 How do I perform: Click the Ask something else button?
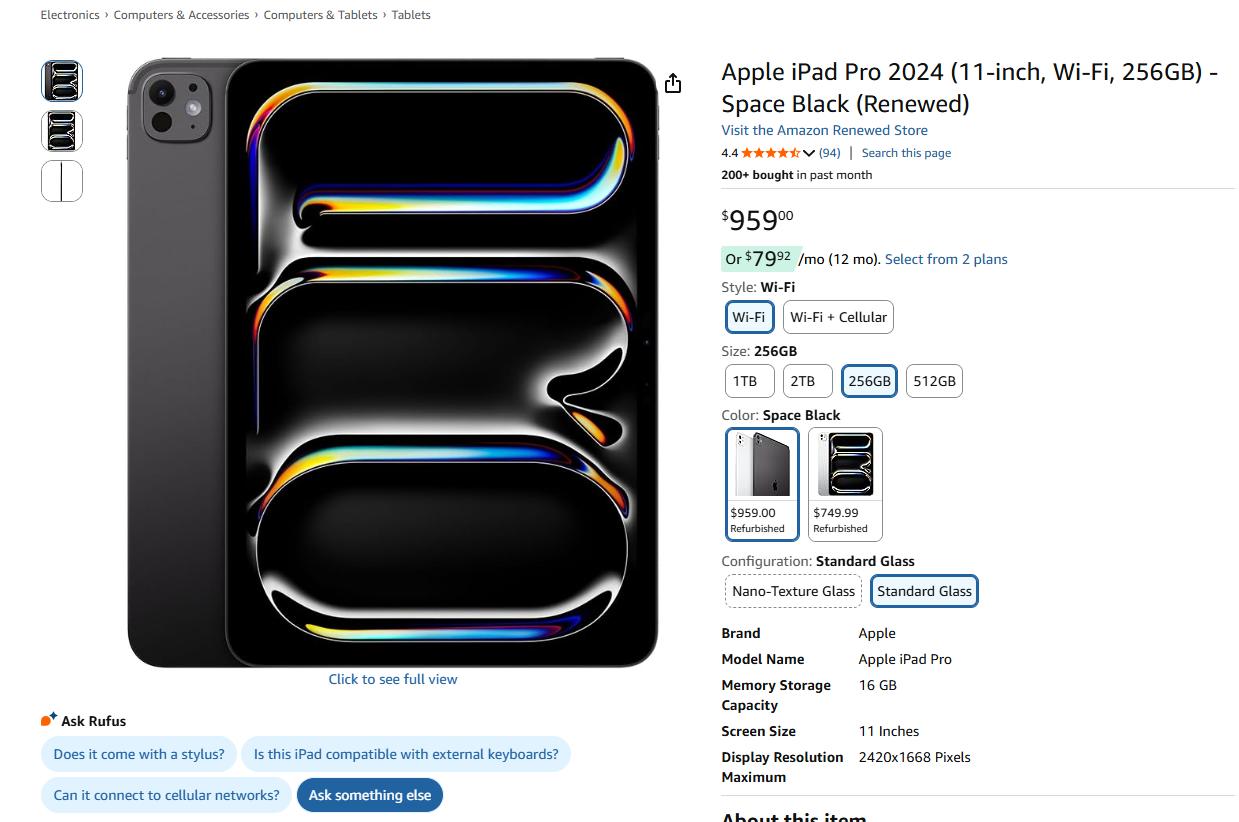click(x=370, y=795)
